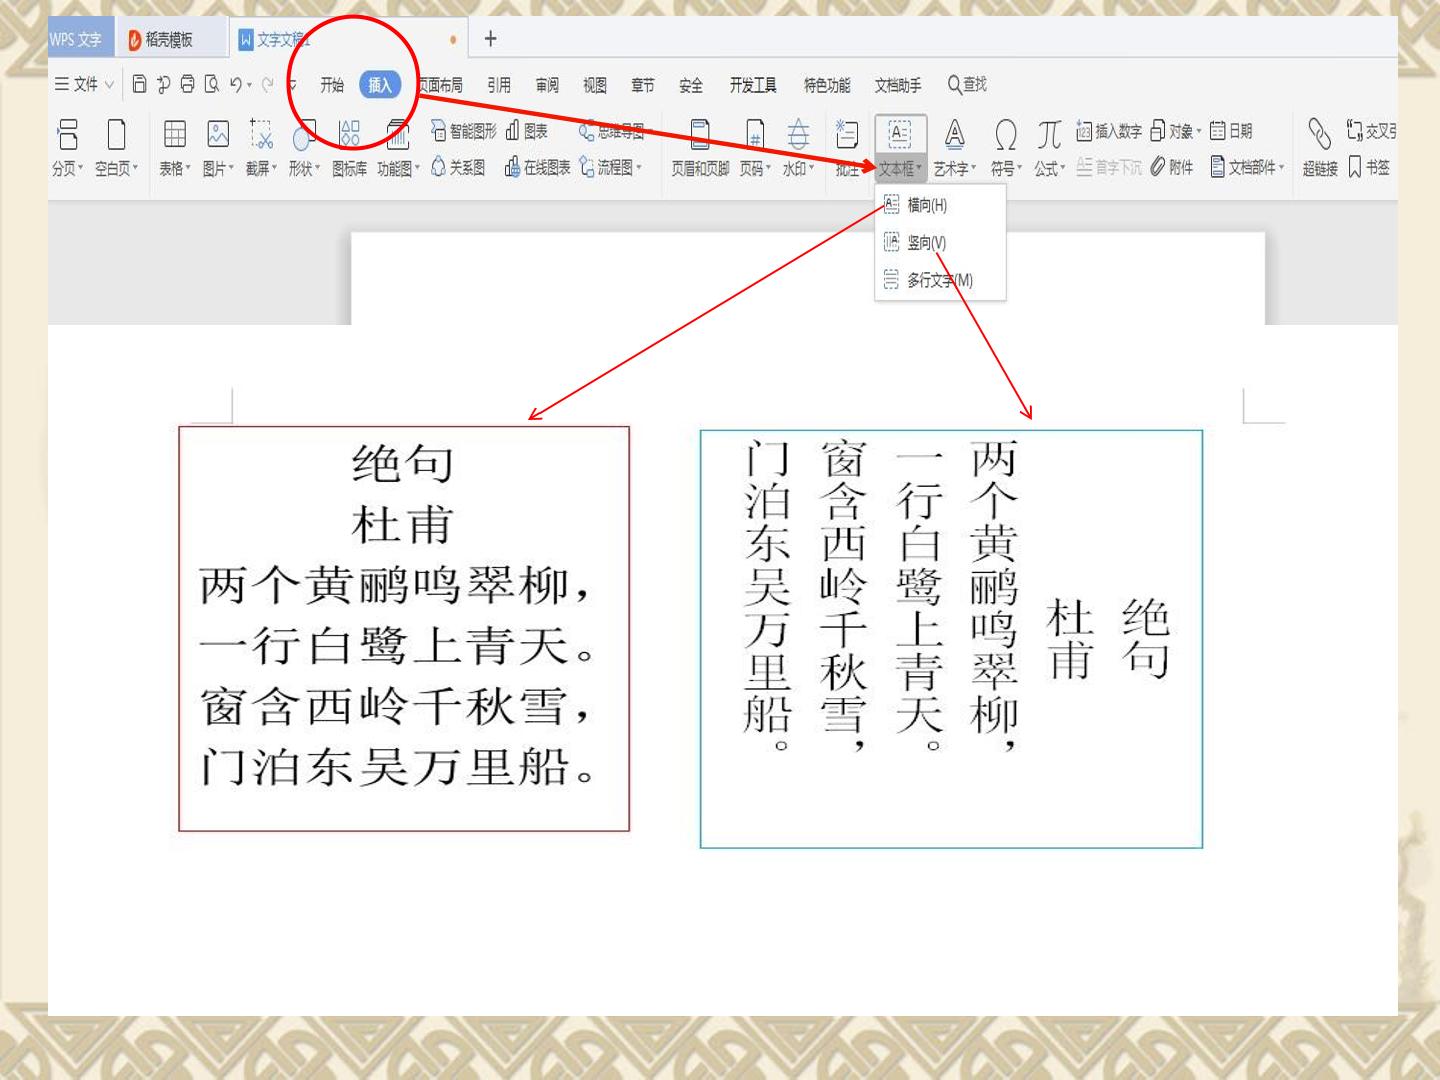Image resolution: width=1440 pixels, height=1080 pixels.
Task: Expand the 文件 file menu arrow
Action: pos(109,85)
